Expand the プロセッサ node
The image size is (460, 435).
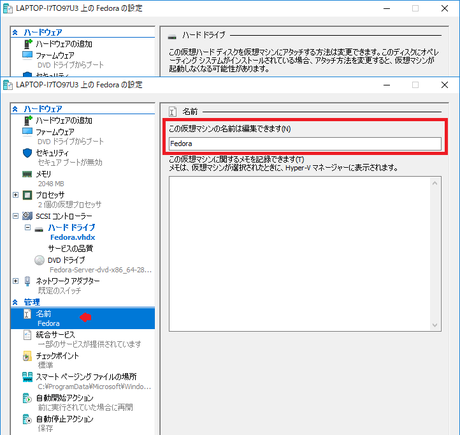(x=16, y=195)
